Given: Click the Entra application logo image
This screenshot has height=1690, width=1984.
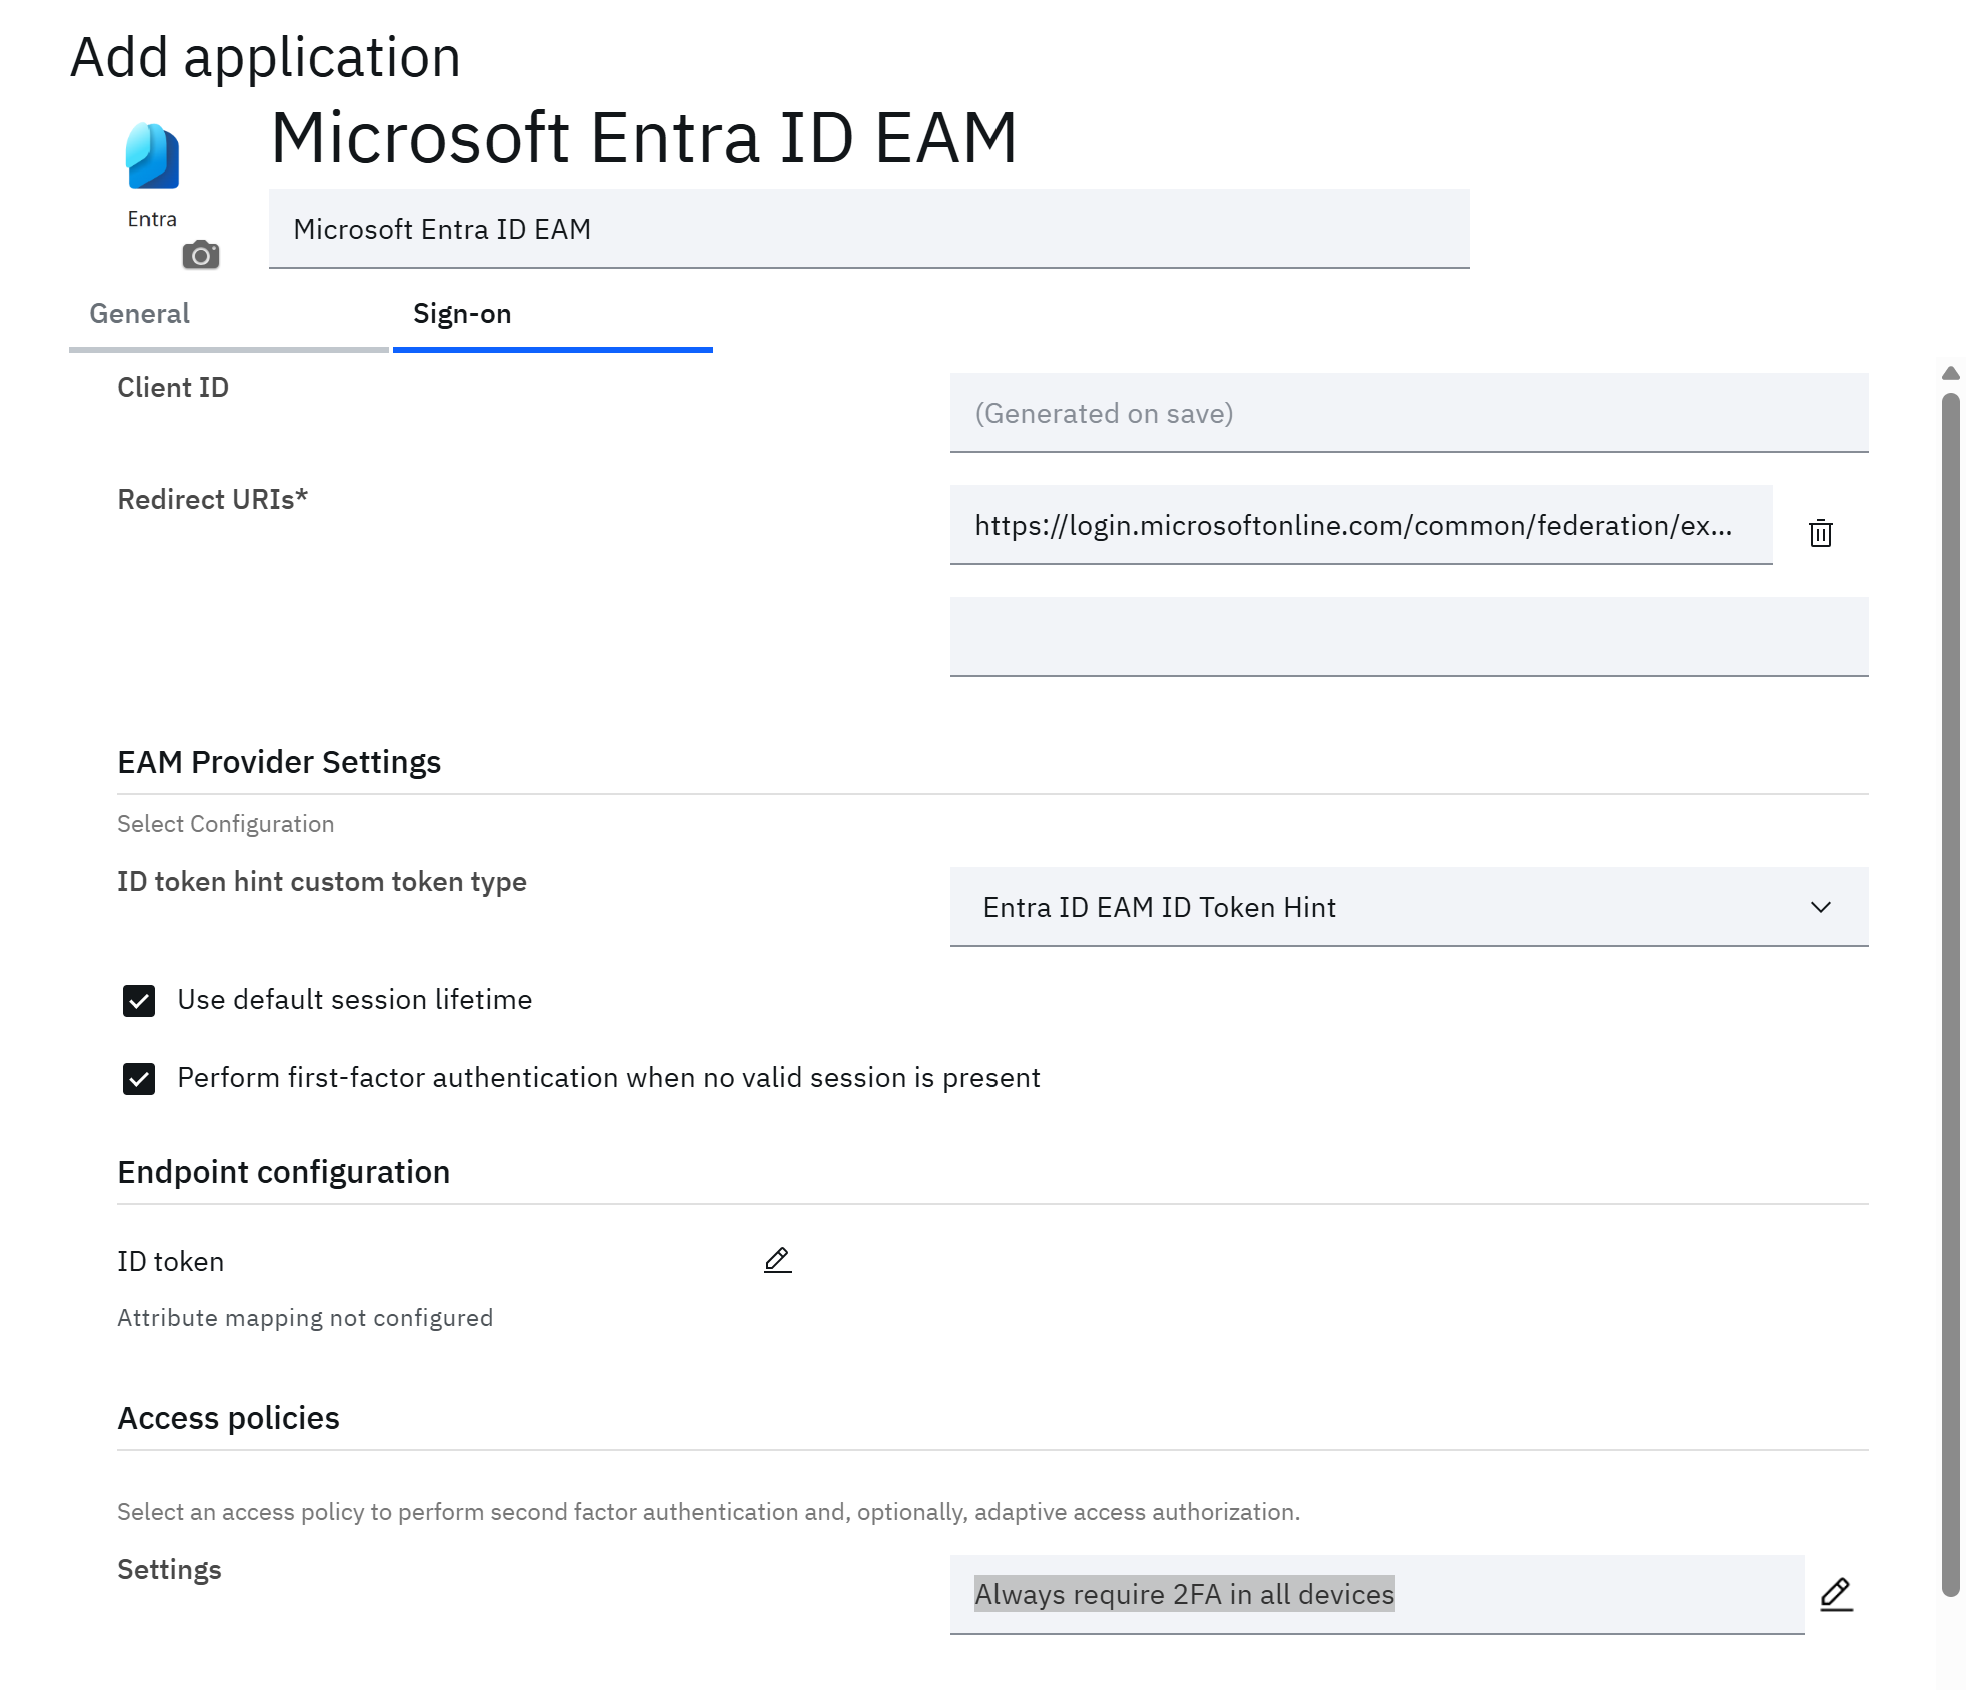Looking at the screenshot, I should [x=152, y=175].
